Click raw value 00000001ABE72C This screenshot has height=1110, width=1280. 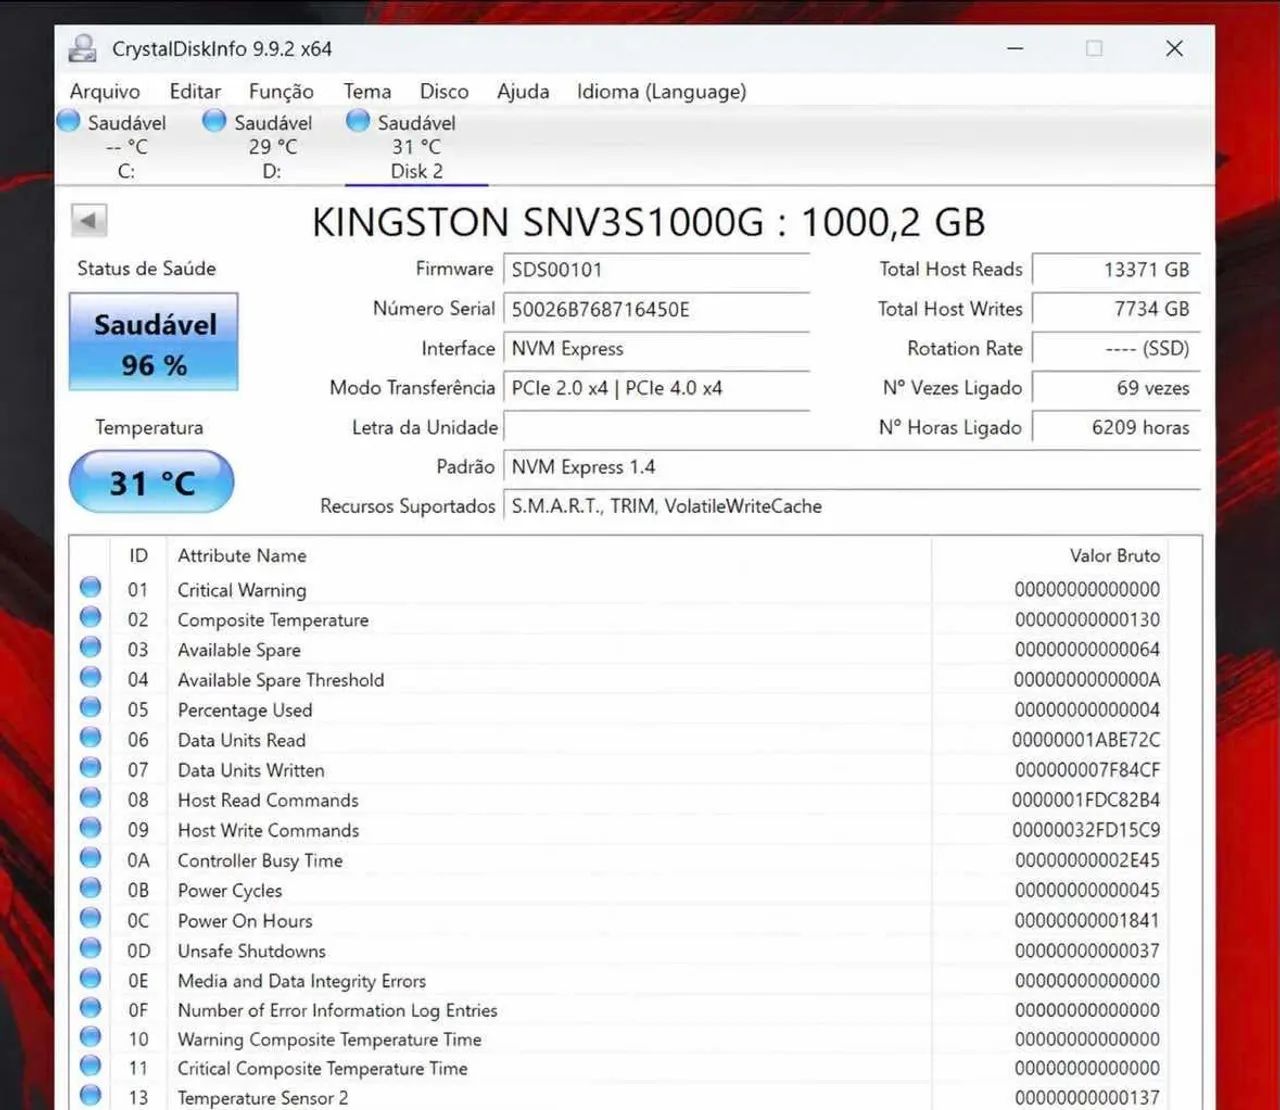pos(1086,740)
